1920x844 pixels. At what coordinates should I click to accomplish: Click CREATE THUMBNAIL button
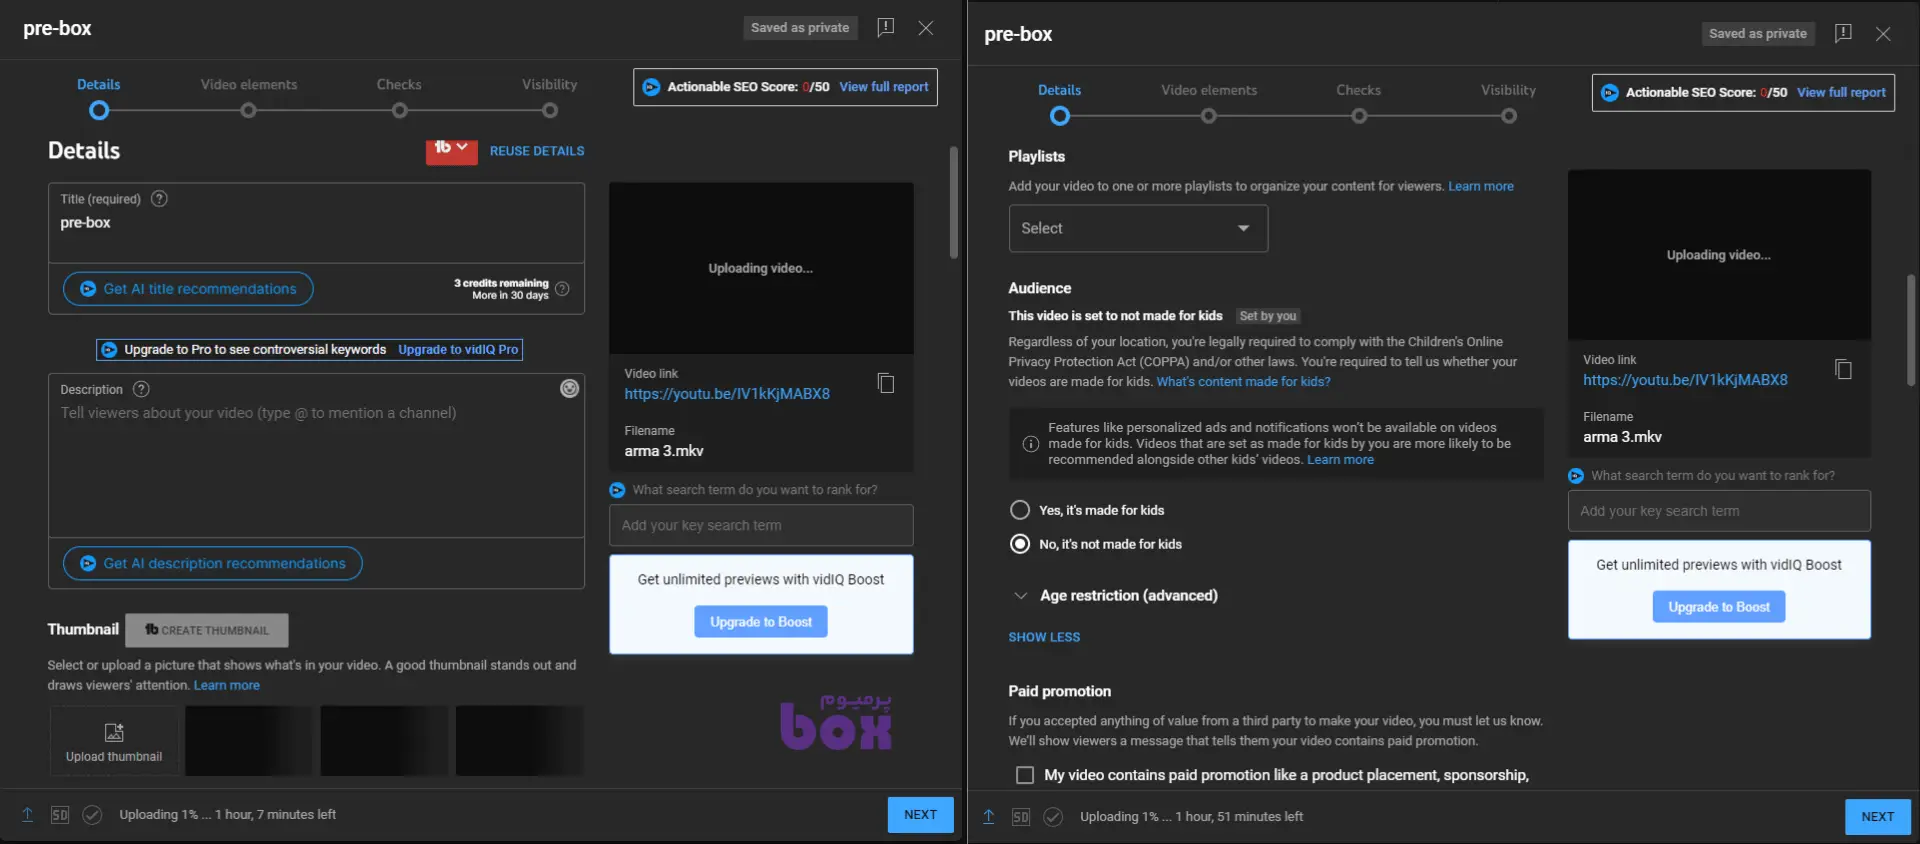pyautogui.click(x=207, y=630)
